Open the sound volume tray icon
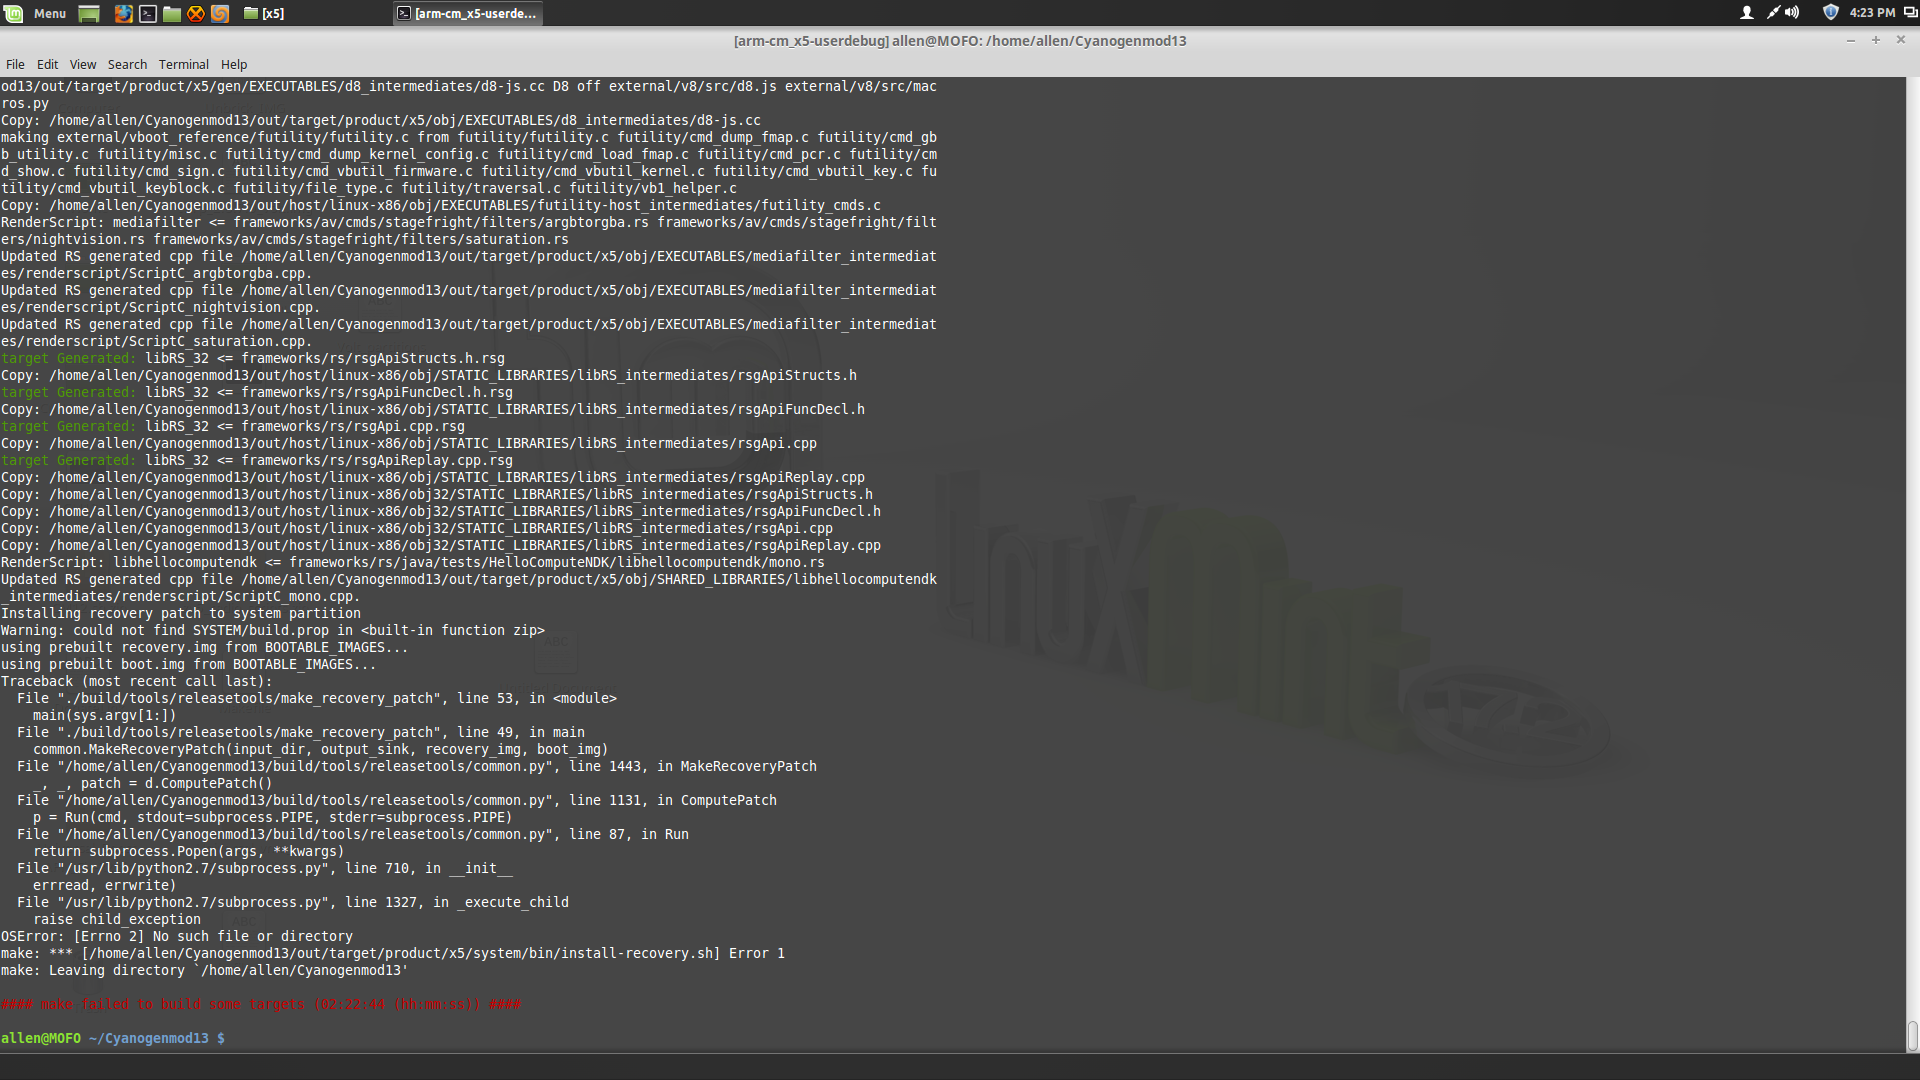1920x1080 pixels. [1792, 13]
